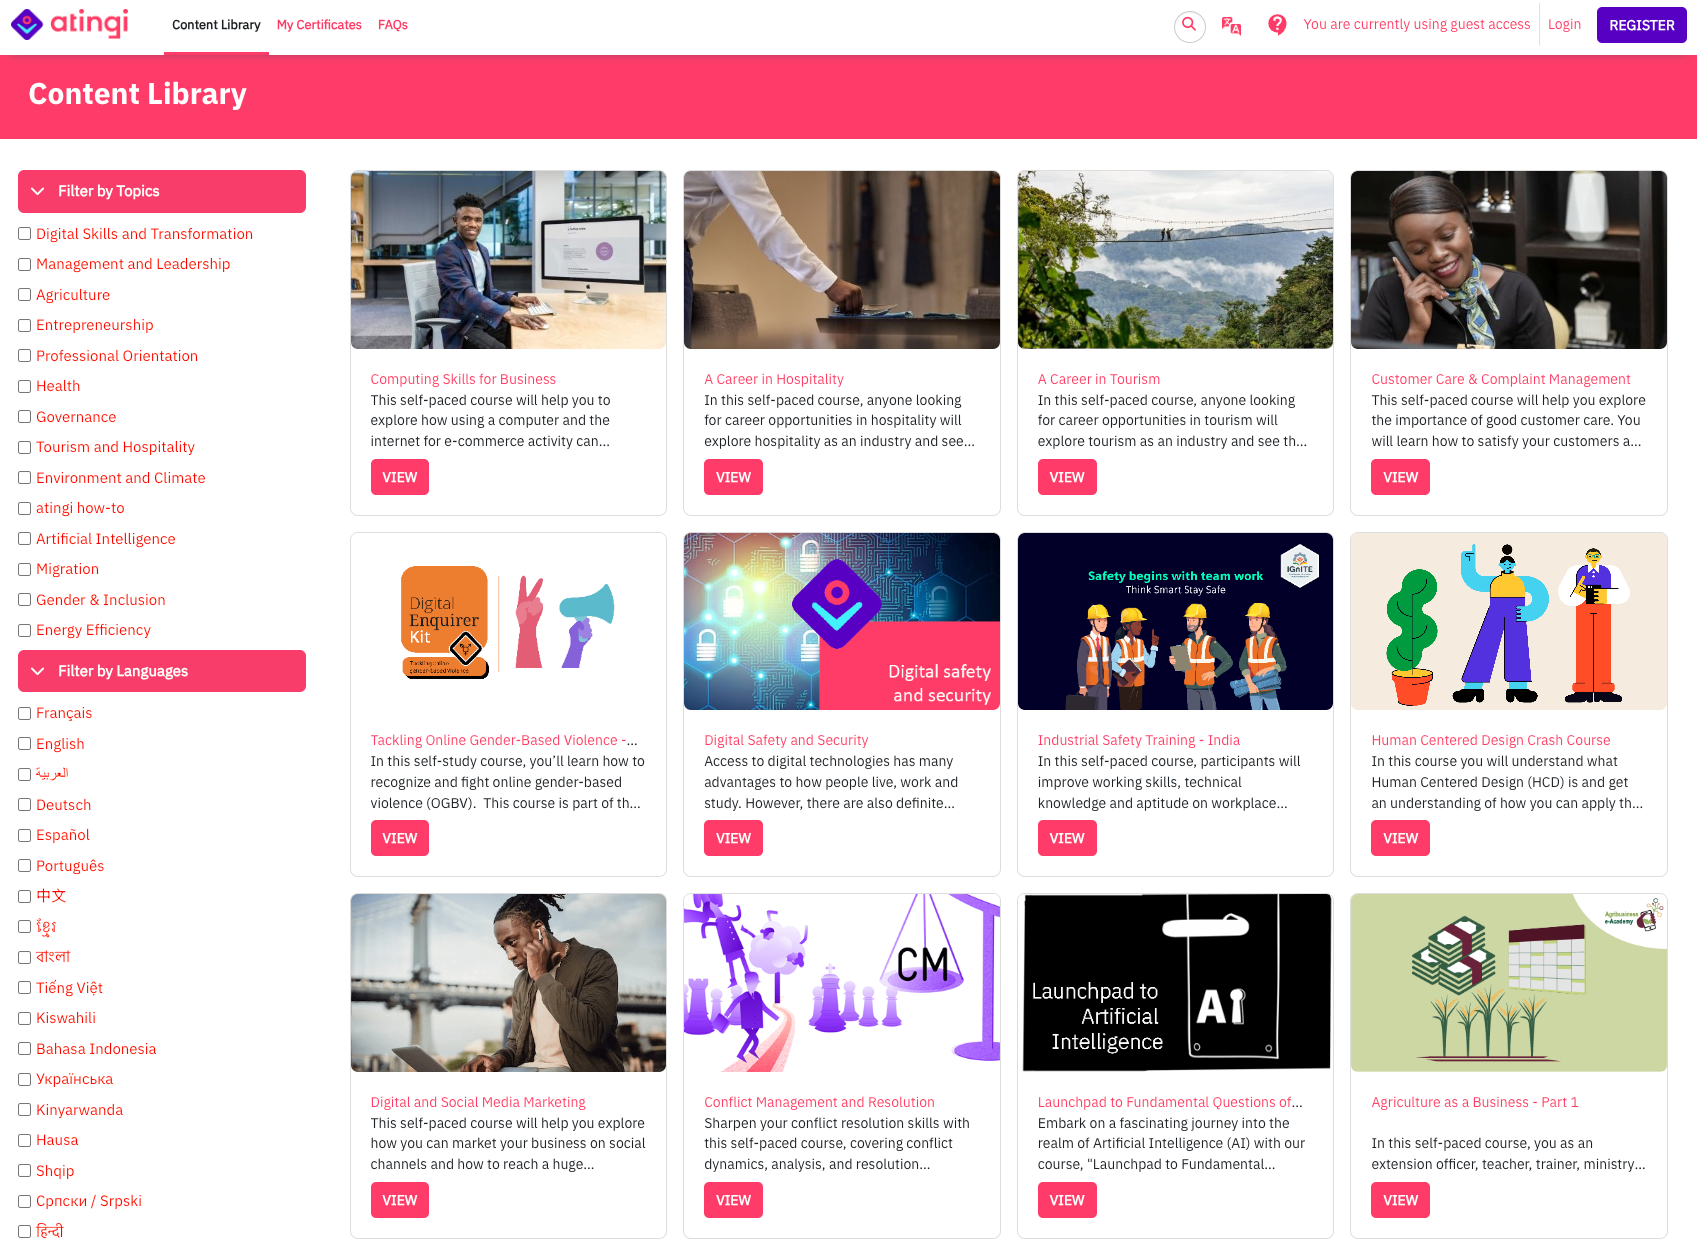Check the Migration topic filter
This screenshot has height=1252, width=1697.
pos(25,569)
